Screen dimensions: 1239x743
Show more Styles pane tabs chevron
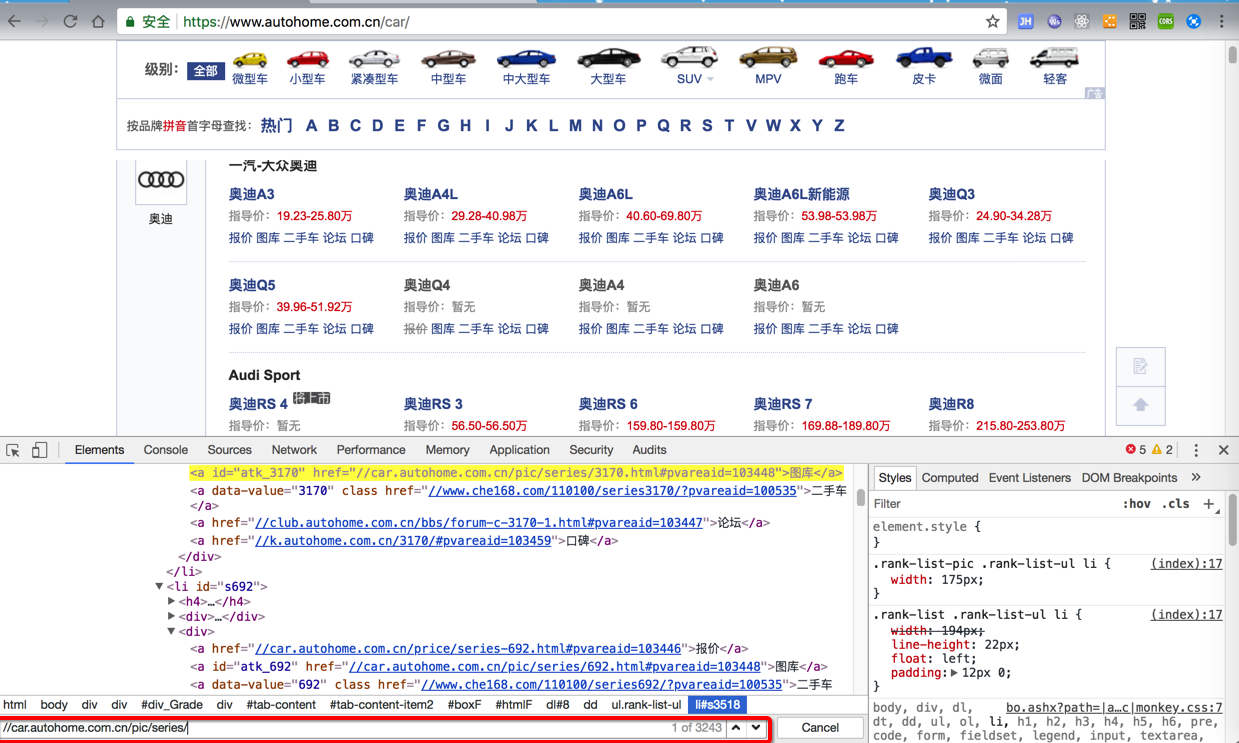(x=1196, y=478)
